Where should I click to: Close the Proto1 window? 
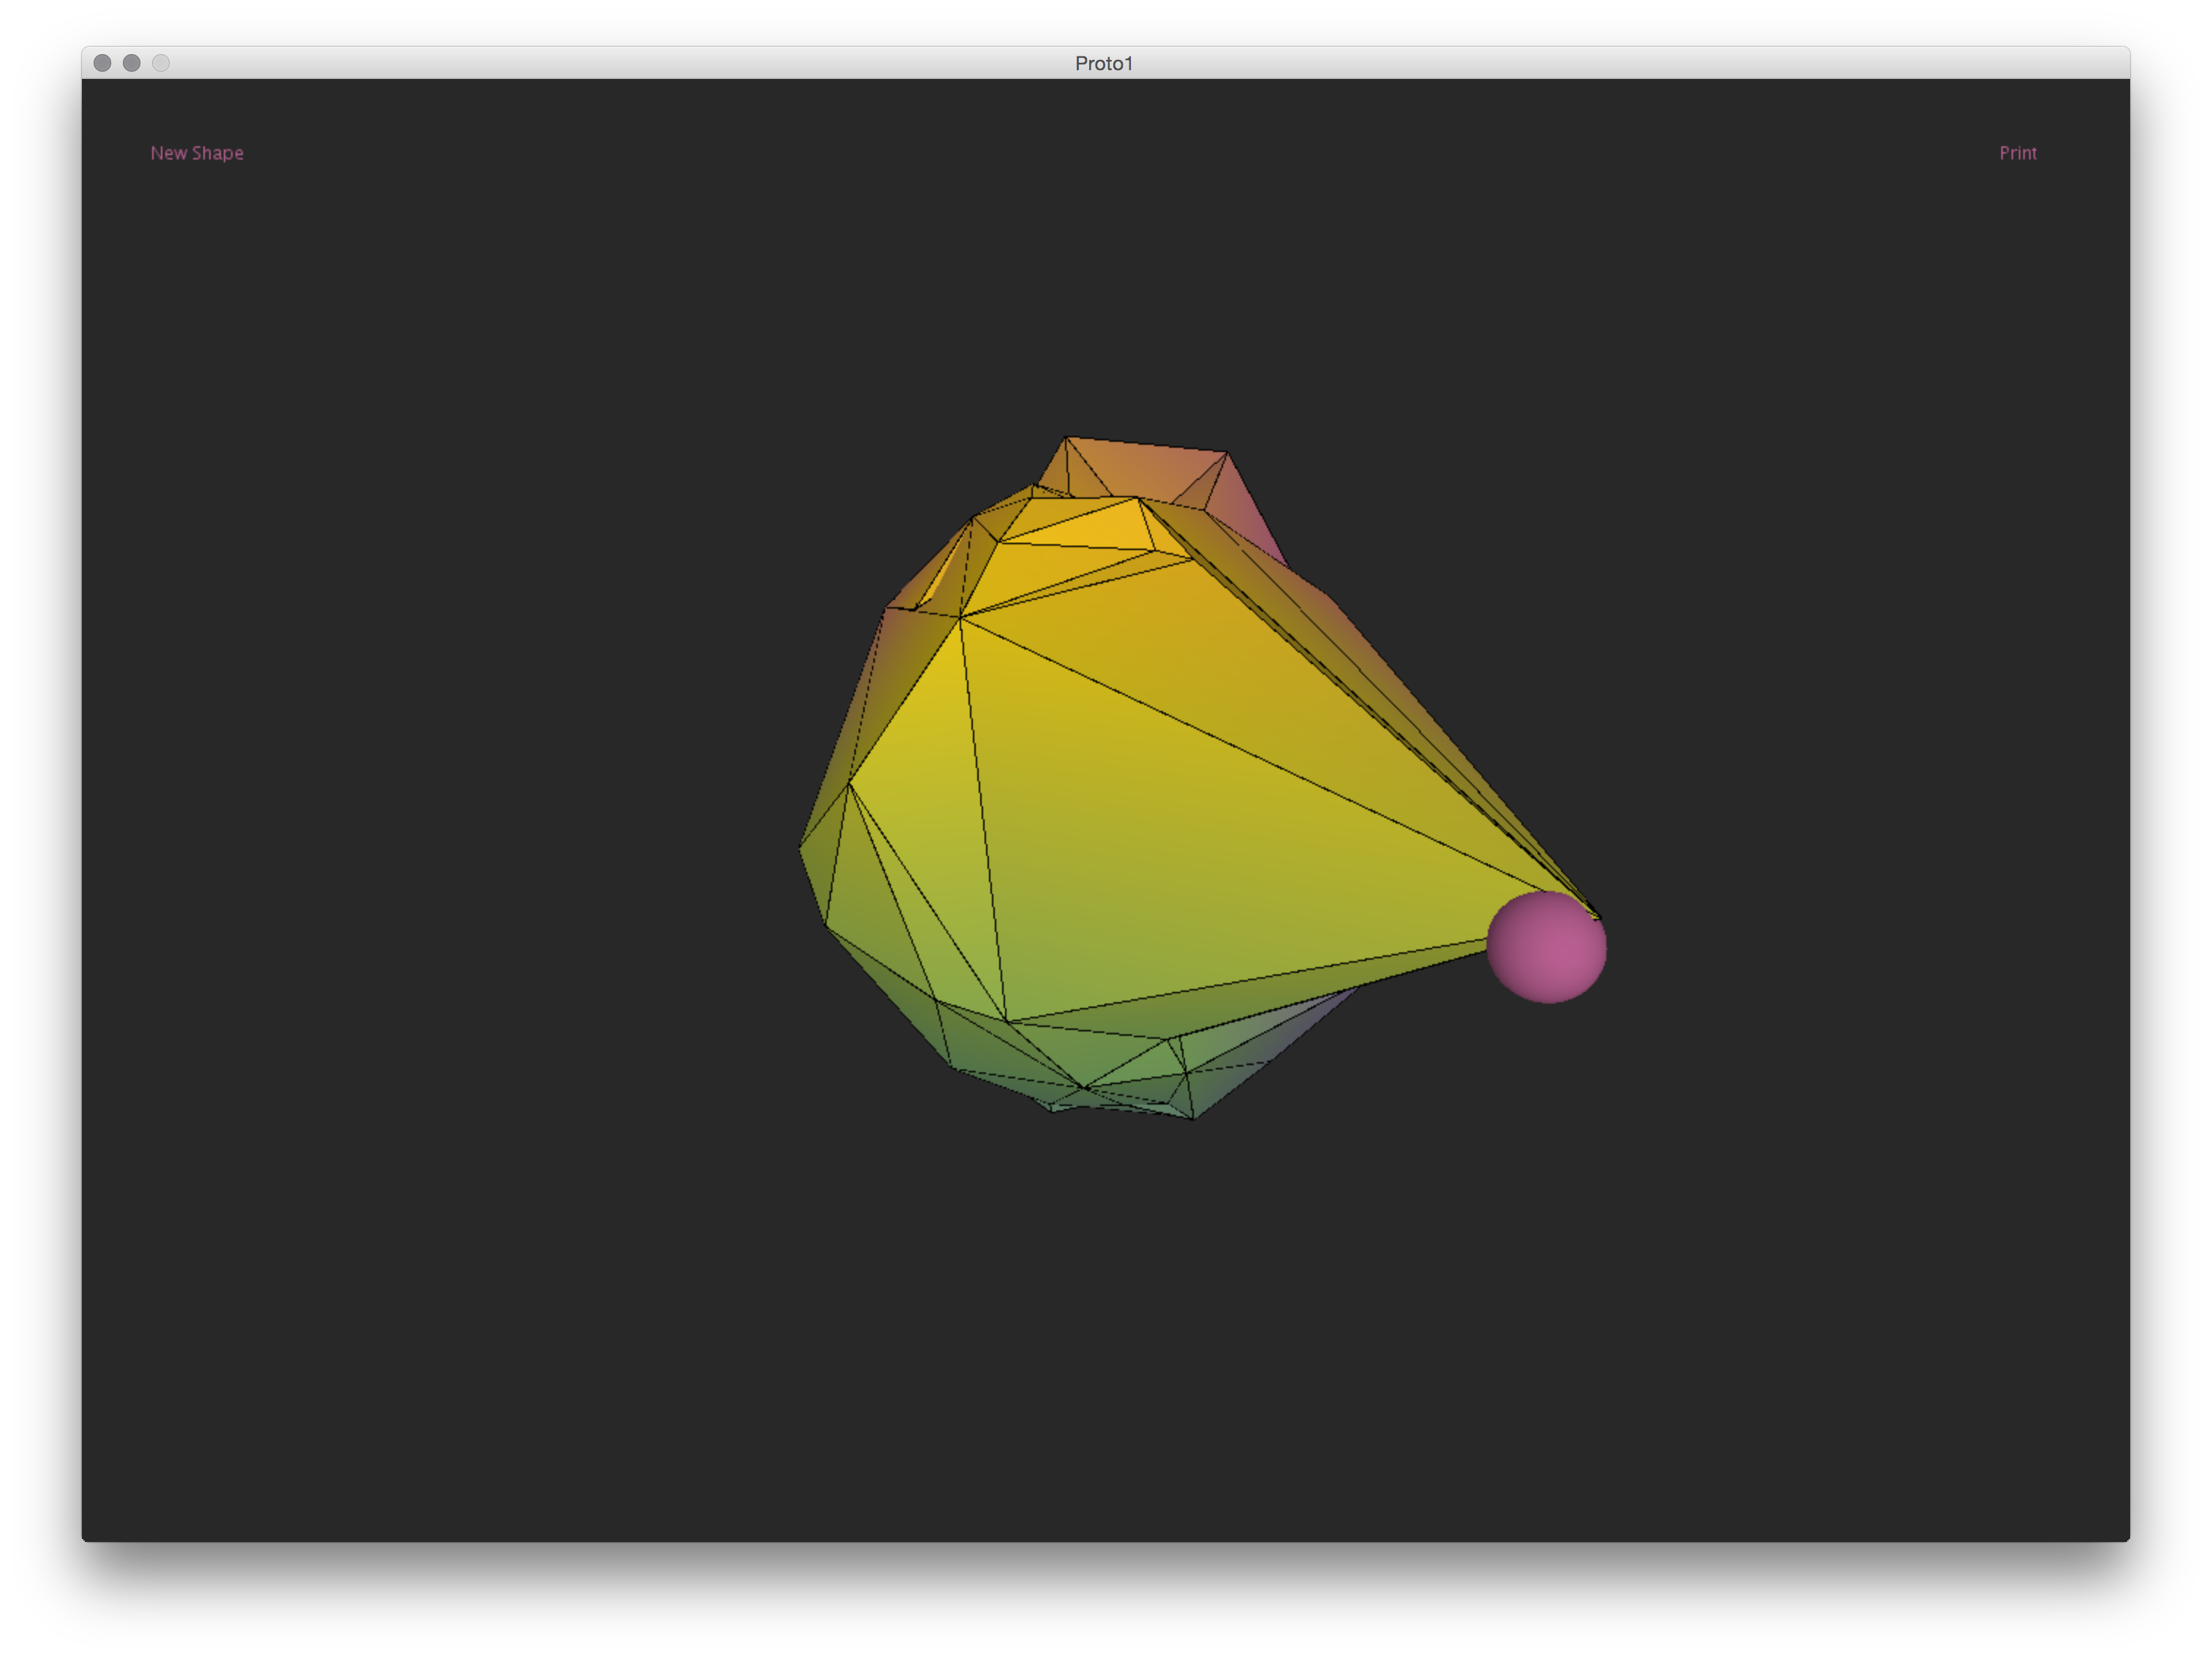pos(102,63)
